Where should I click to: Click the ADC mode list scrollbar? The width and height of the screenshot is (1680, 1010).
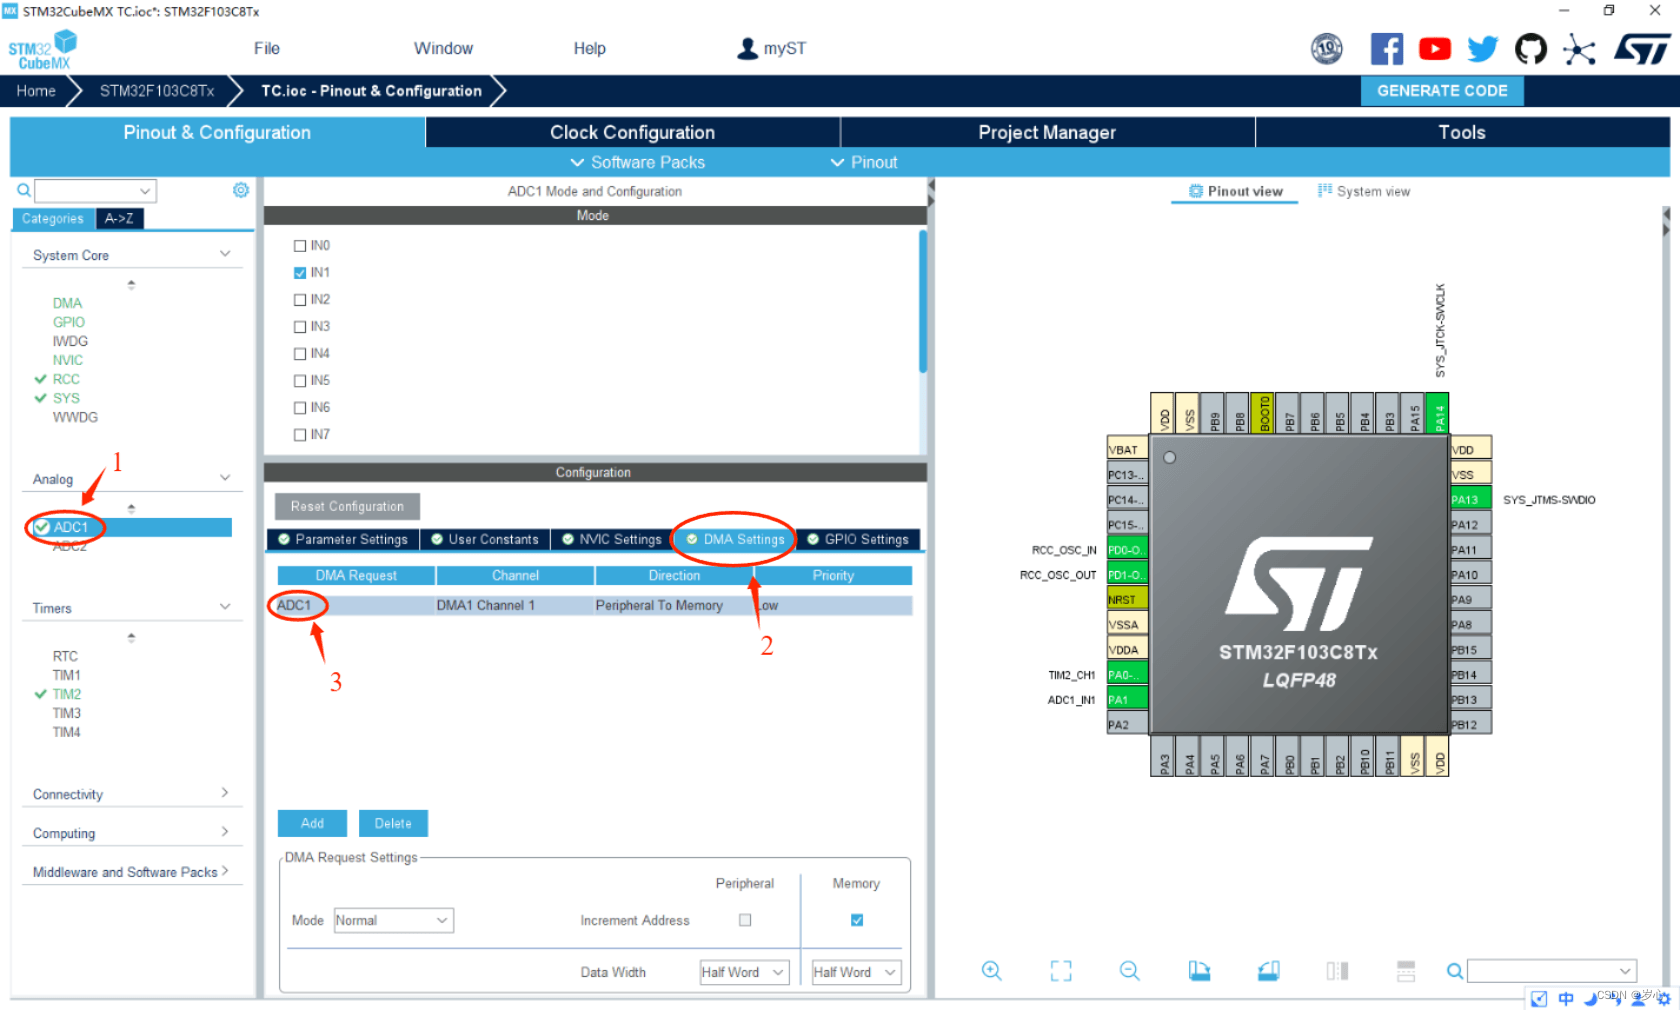pyautogui.click(x=923, y=301)
